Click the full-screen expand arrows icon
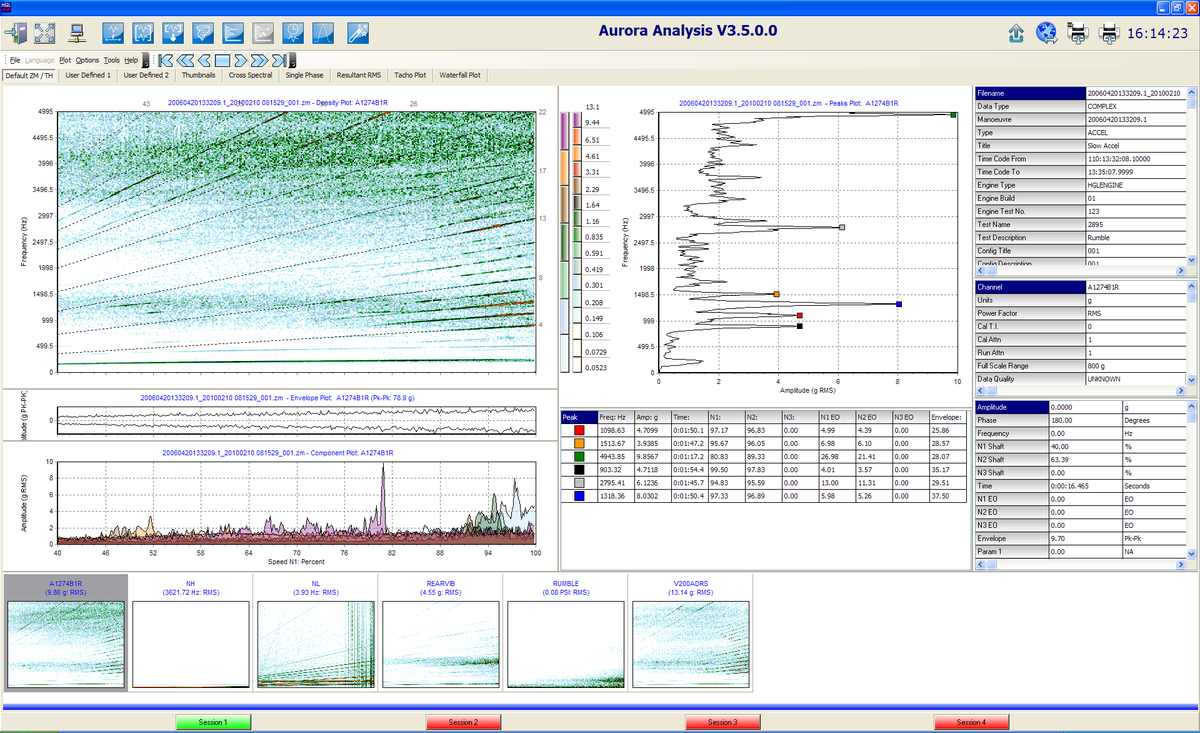This screenshot has height=733, width=1200. 45,32
